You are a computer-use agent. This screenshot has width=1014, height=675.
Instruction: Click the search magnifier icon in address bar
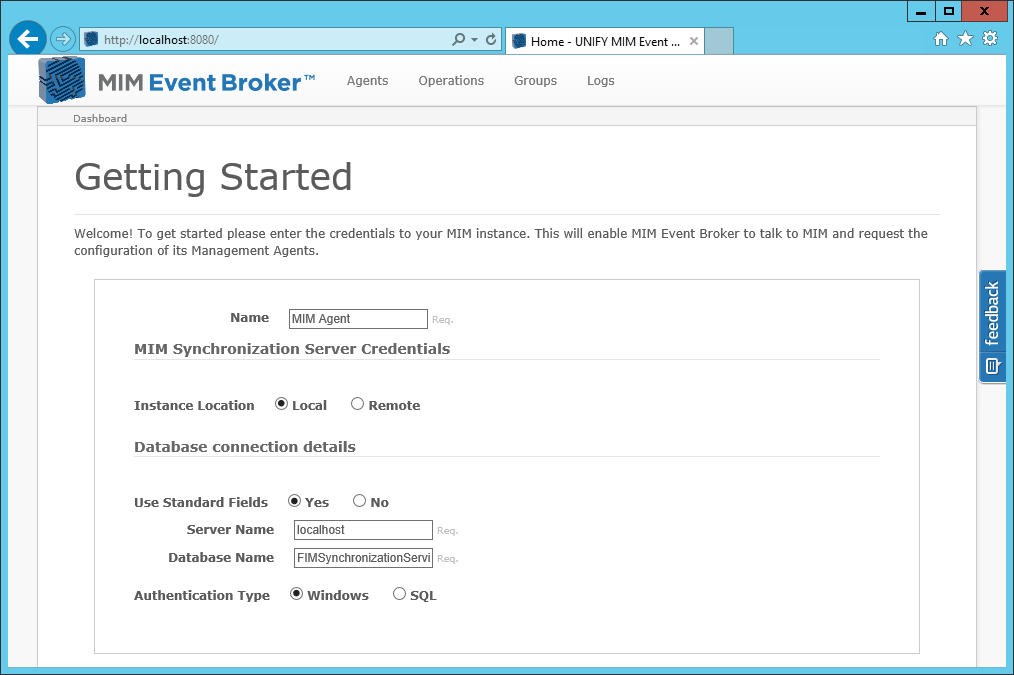(x=458, y=39)
